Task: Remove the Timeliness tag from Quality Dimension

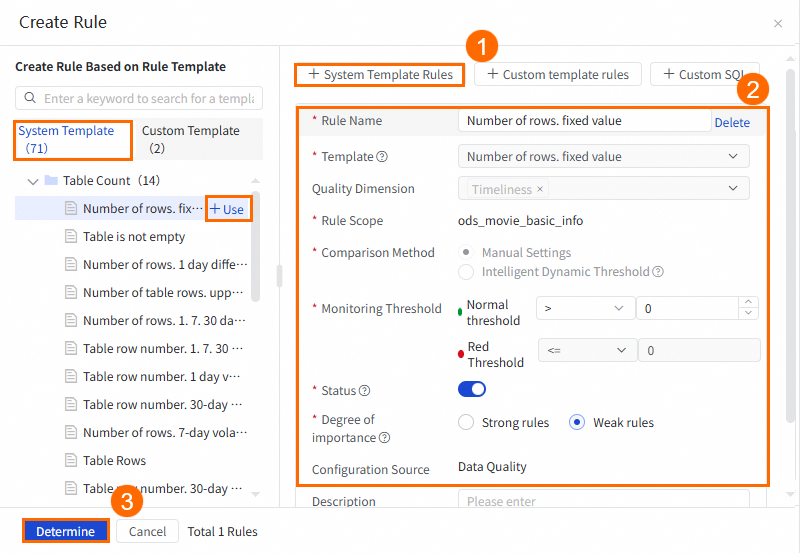Action: pyautogui.click(x=540, y=189)
